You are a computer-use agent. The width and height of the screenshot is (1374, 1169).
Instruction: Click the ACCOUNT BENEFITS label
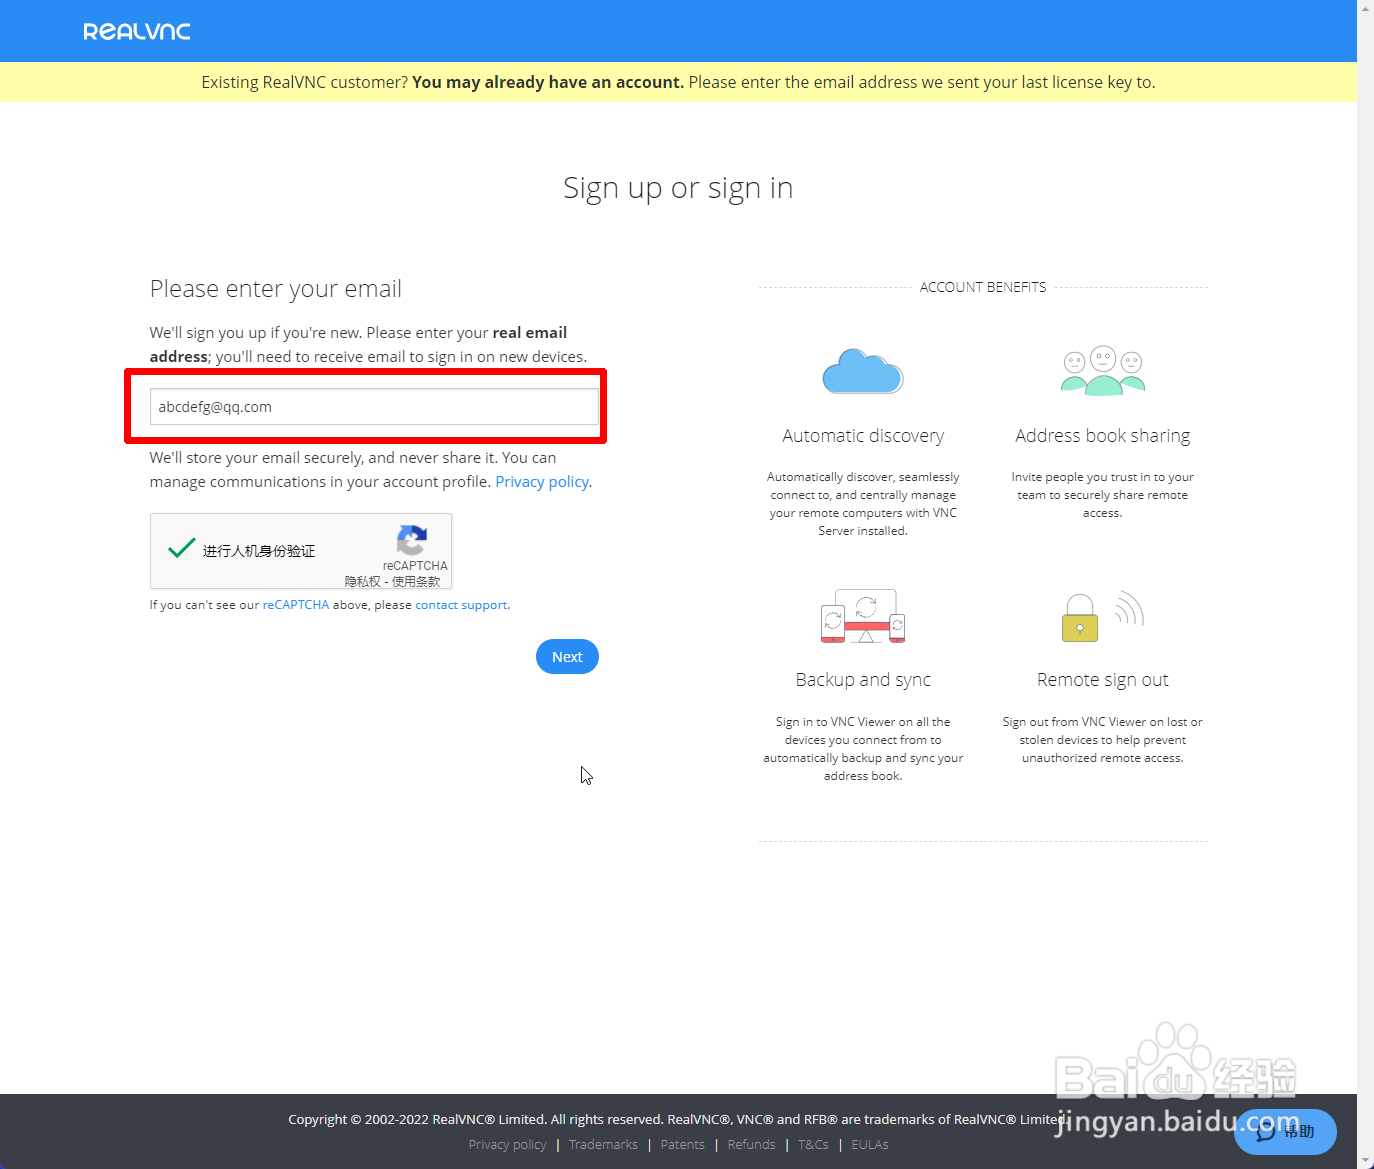coord(983,287)
